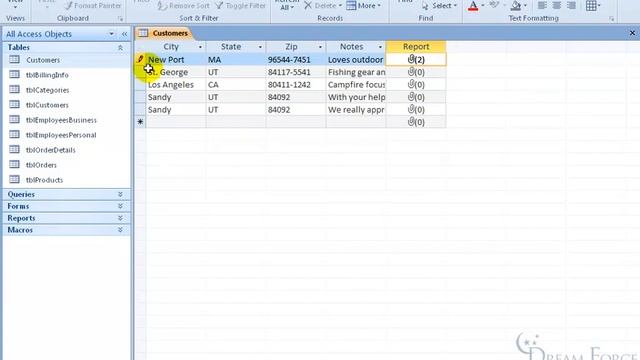Open the Text Formatting dialog launcher
Screen dimensions: 640x360
click(x=611, y=19)
